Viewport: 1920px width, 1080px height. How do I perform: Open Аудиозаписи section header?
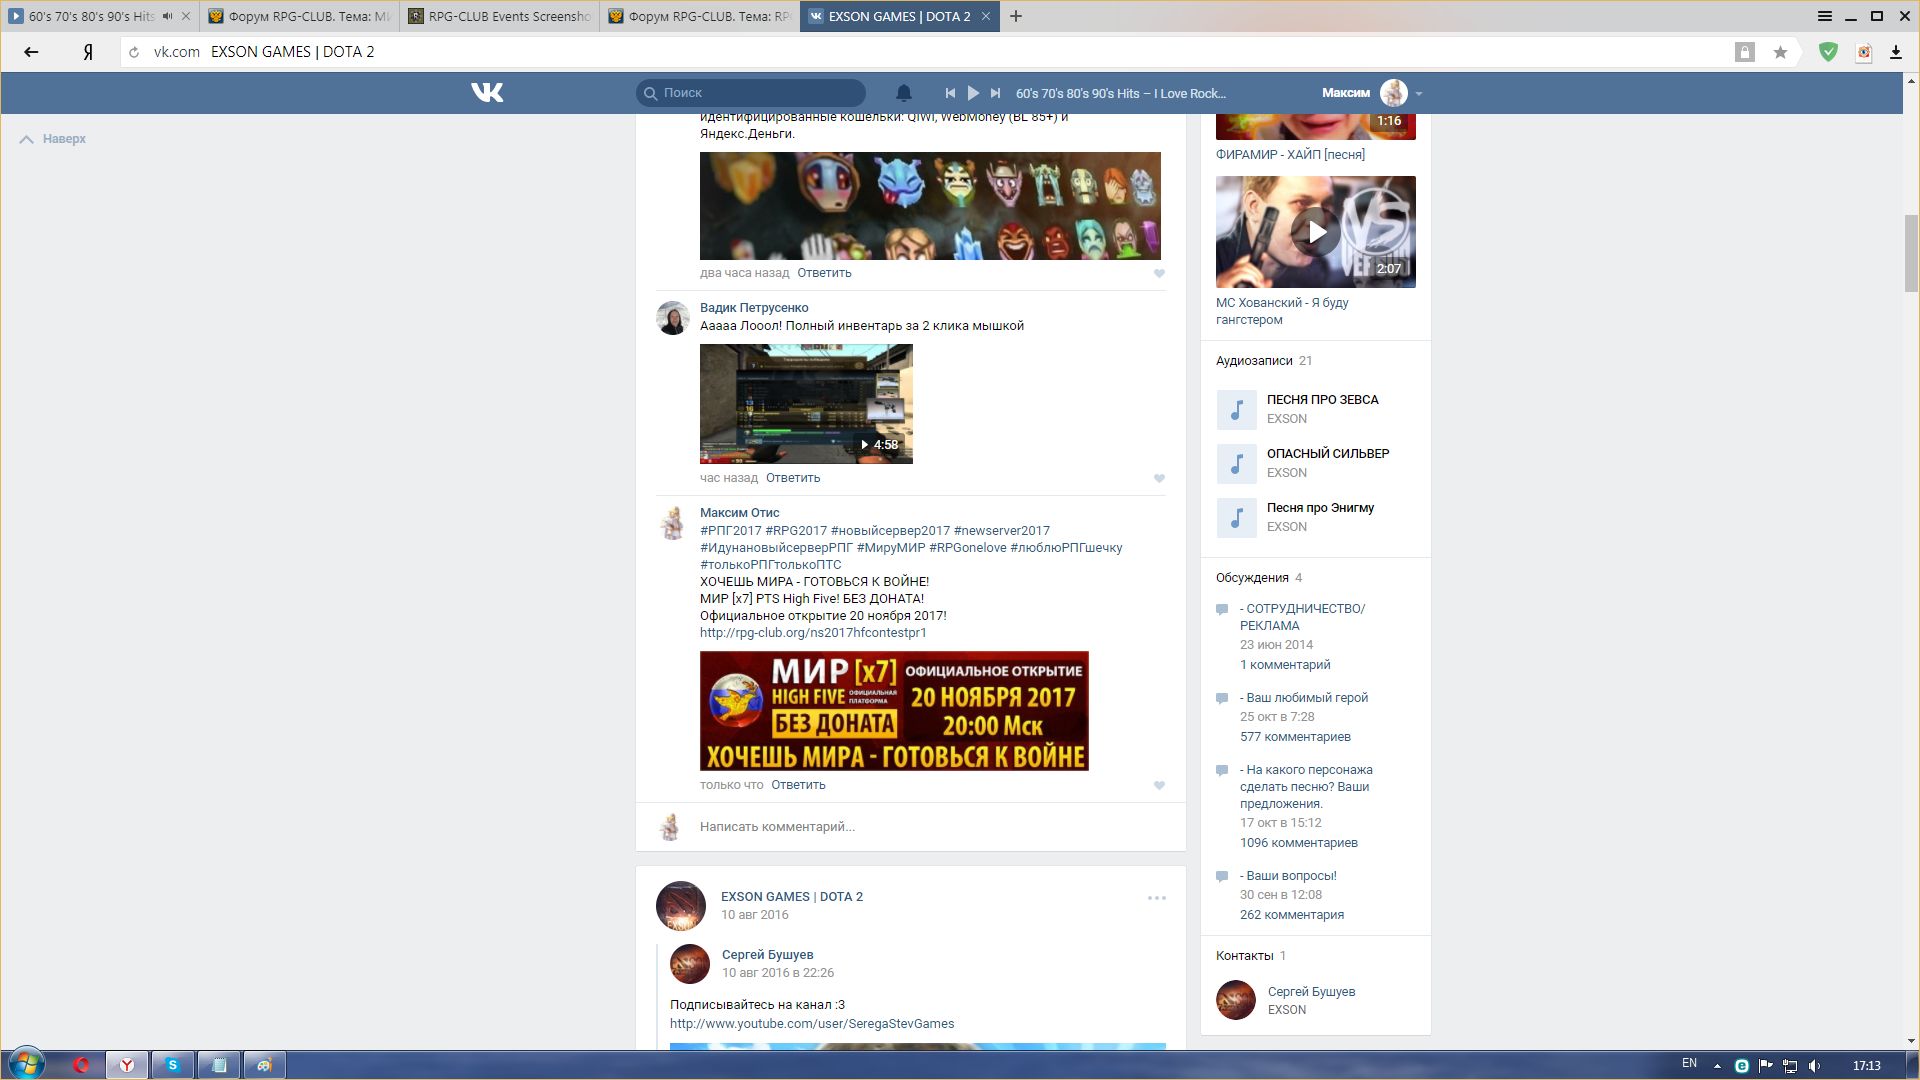pyautogui.click(x=1254, y=361)
